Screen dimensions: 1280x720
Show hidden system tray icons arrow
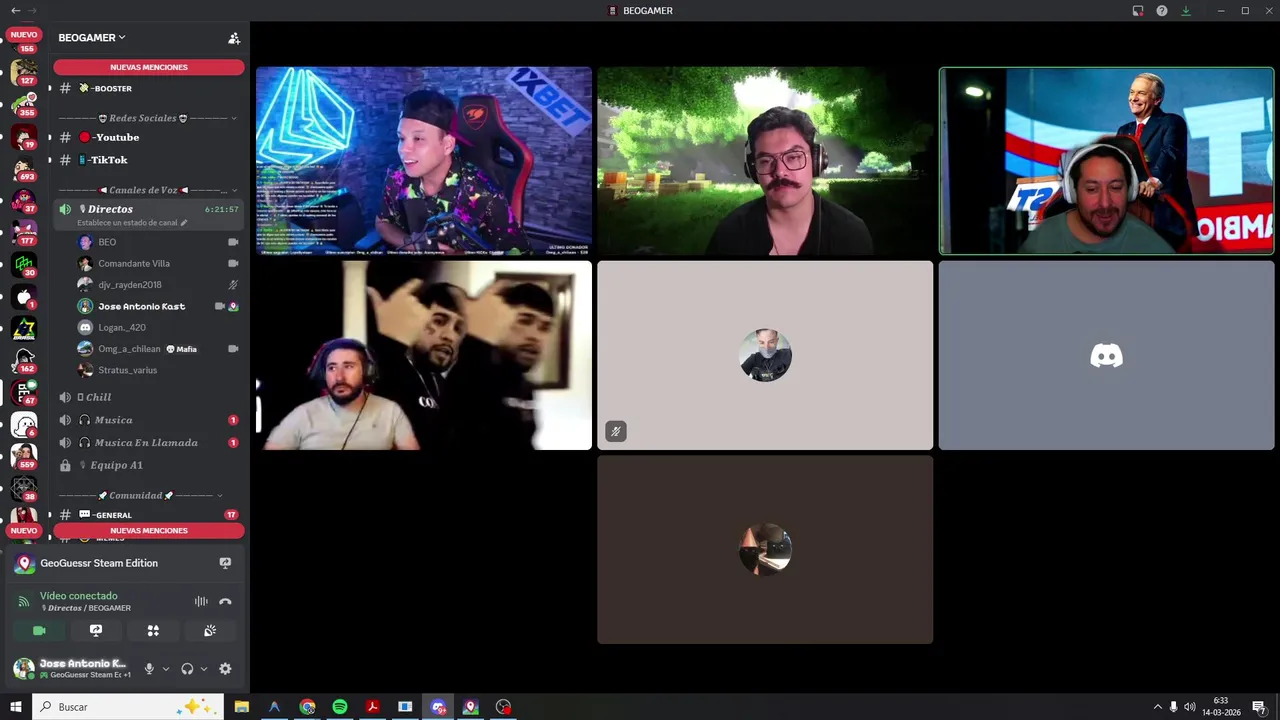coord(1158,707)
